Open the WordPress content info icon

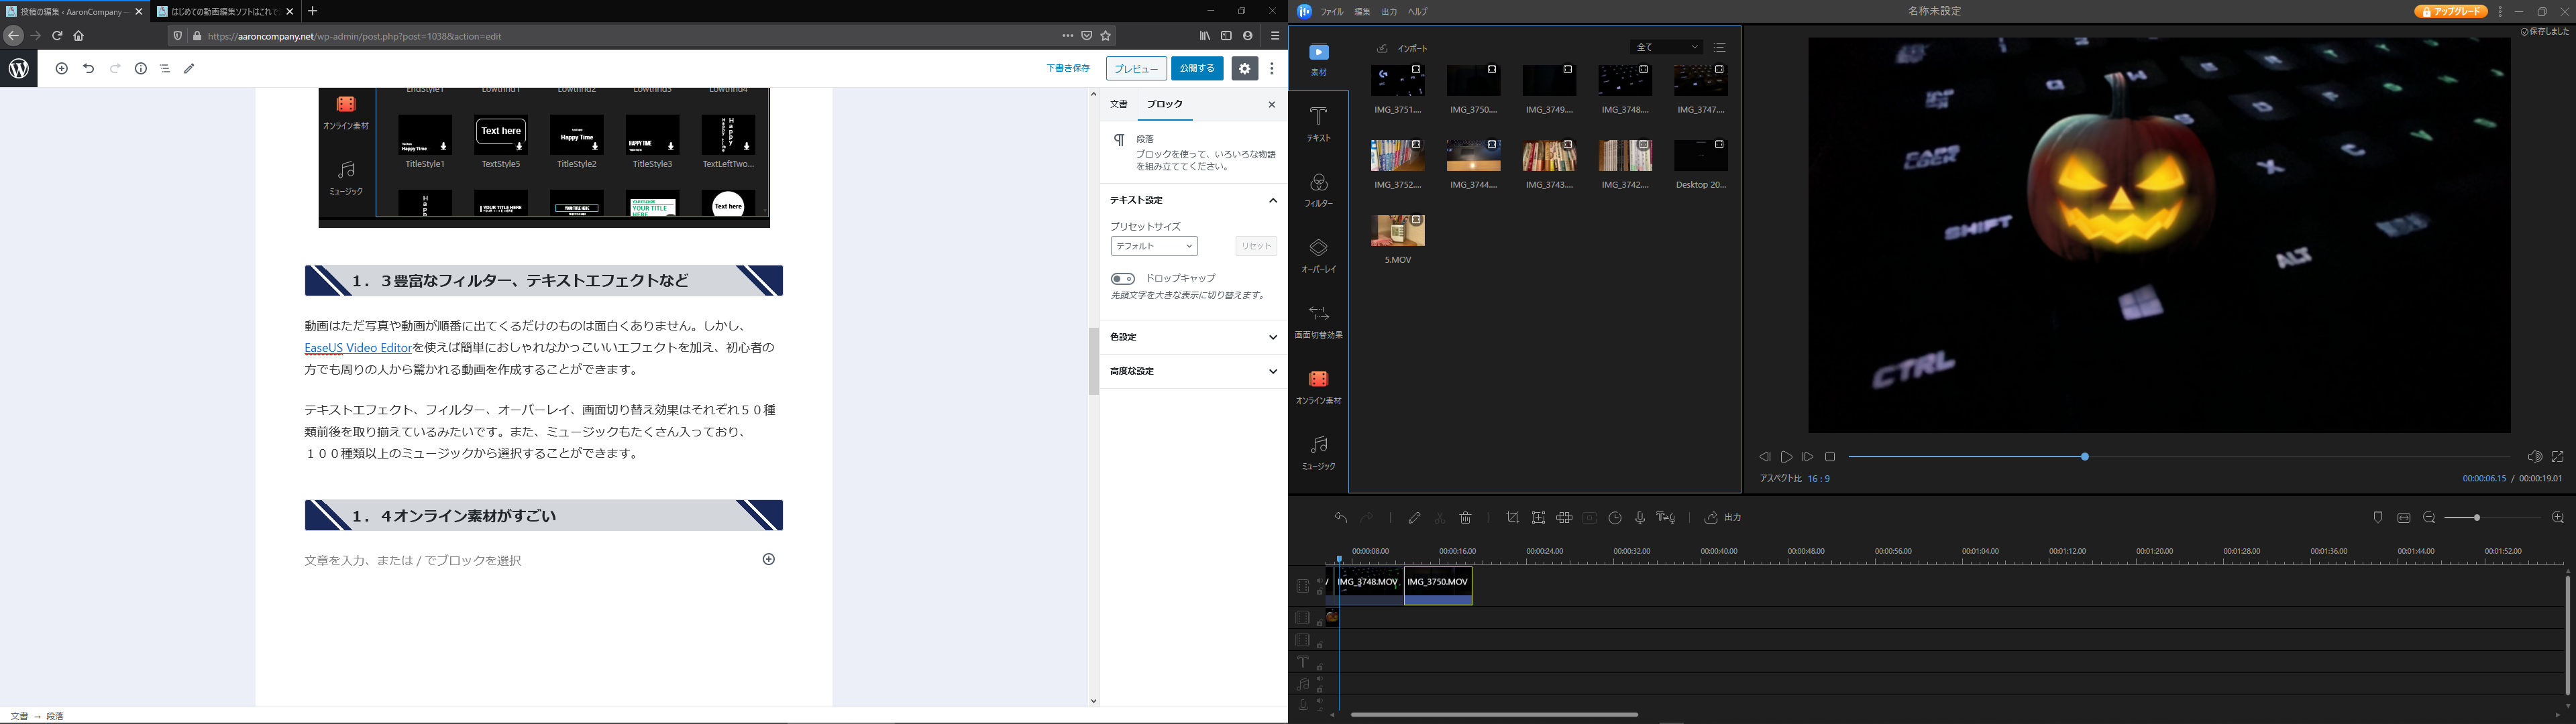(x=140, y=68)
